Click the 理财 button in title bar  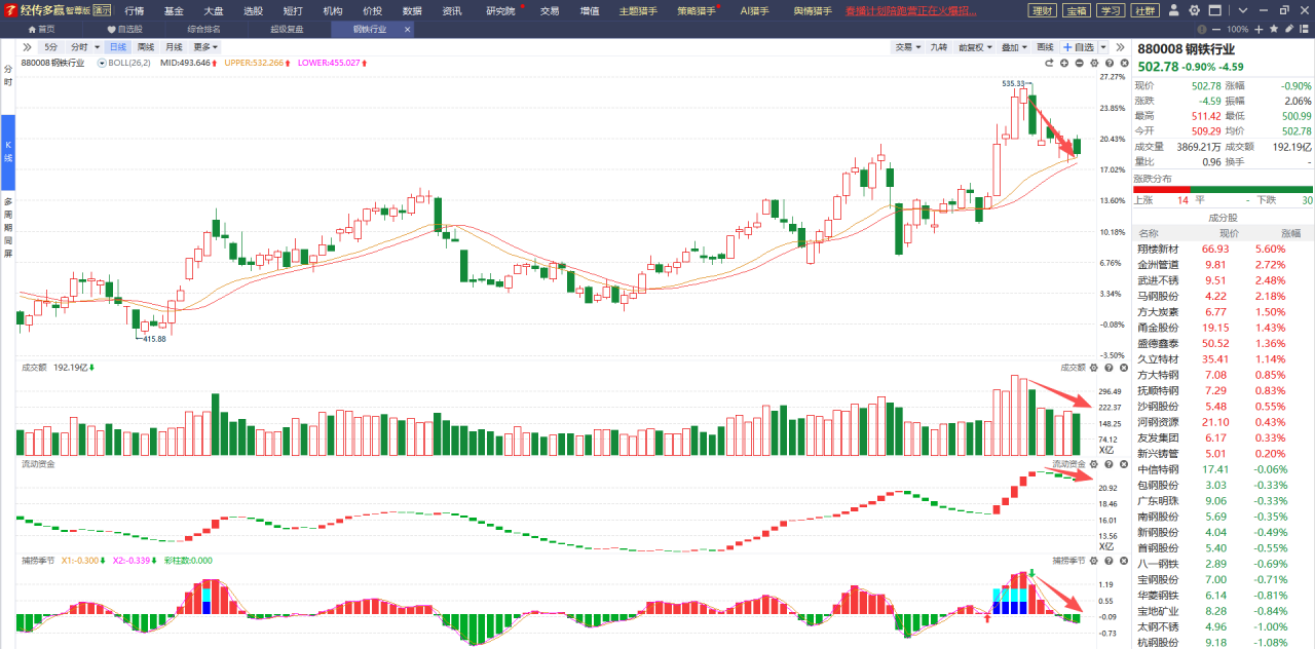coord(1042,11)
